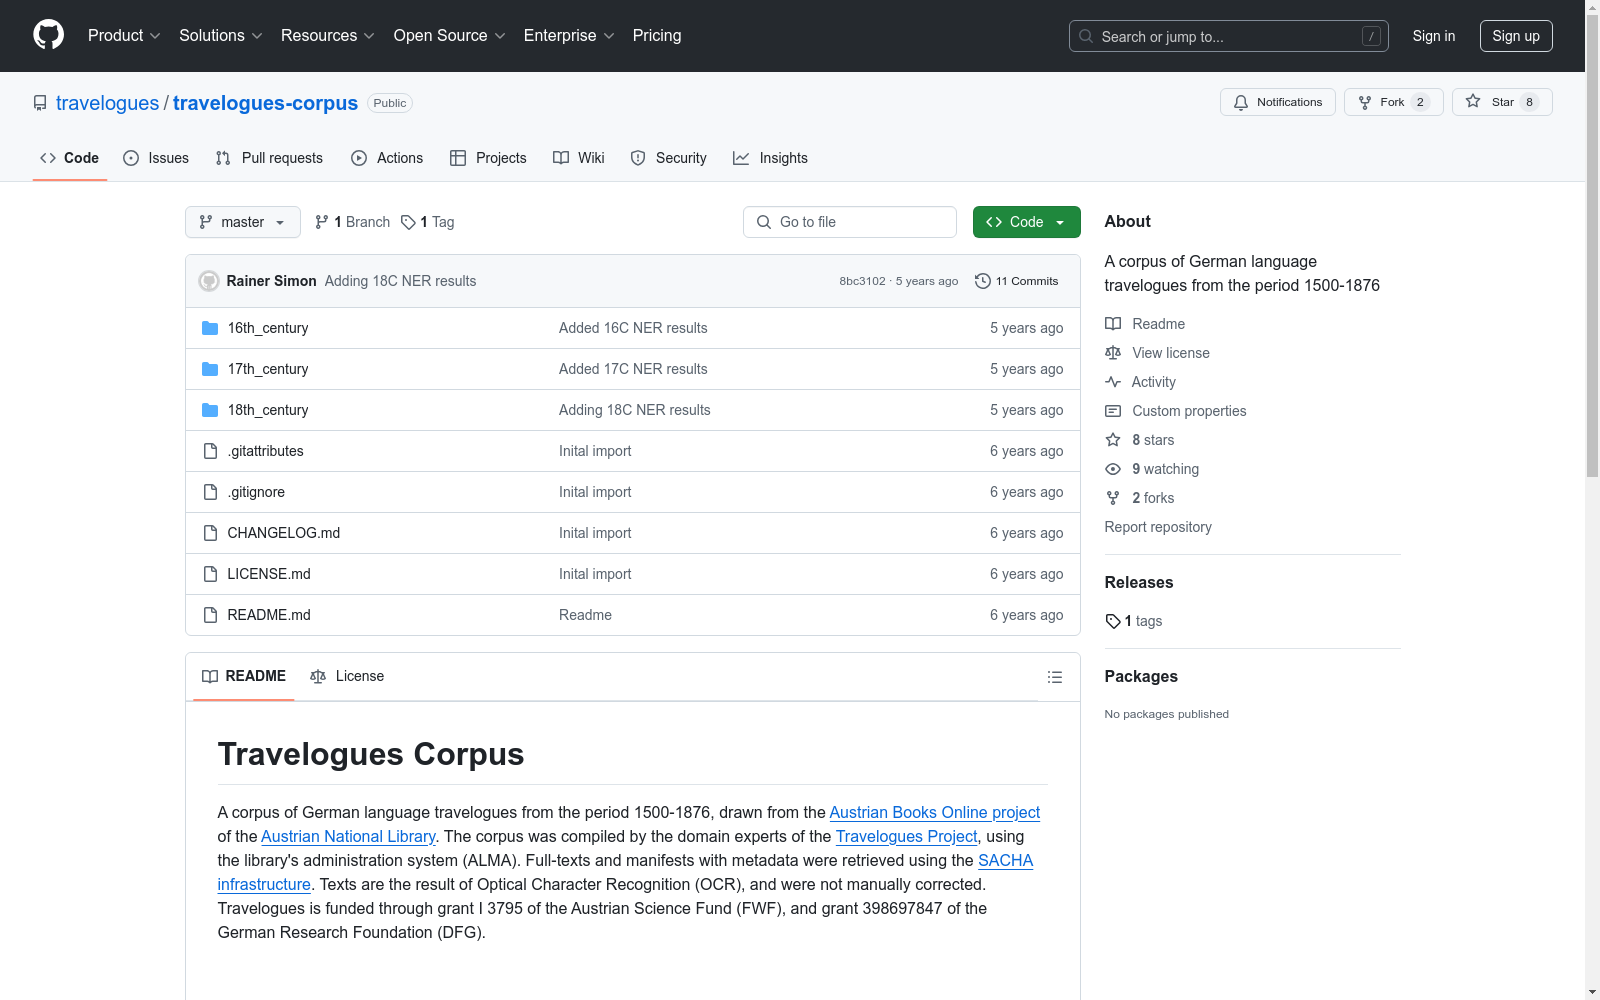Open the README outline list icon
The width and height of the screenshot is (1600, 1000).
point(1055,677)
